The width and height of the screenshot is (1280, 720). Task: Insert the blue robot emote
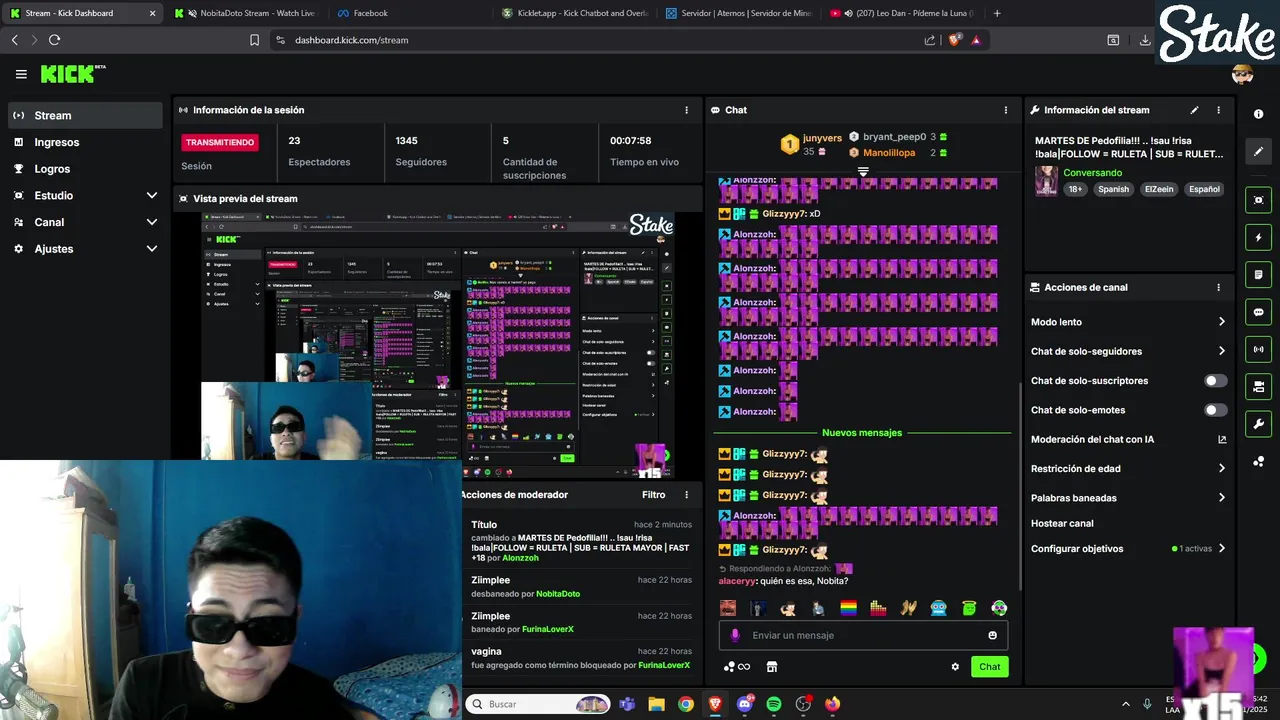(938, 608)
